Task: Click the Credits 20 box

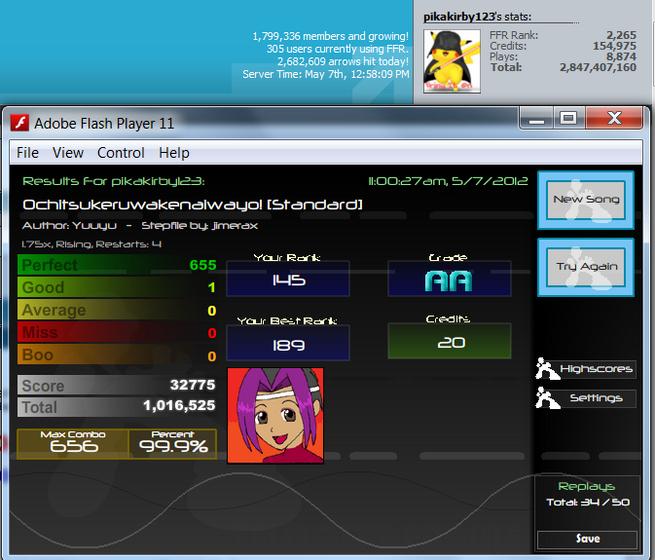Action: tap(449, 341)
